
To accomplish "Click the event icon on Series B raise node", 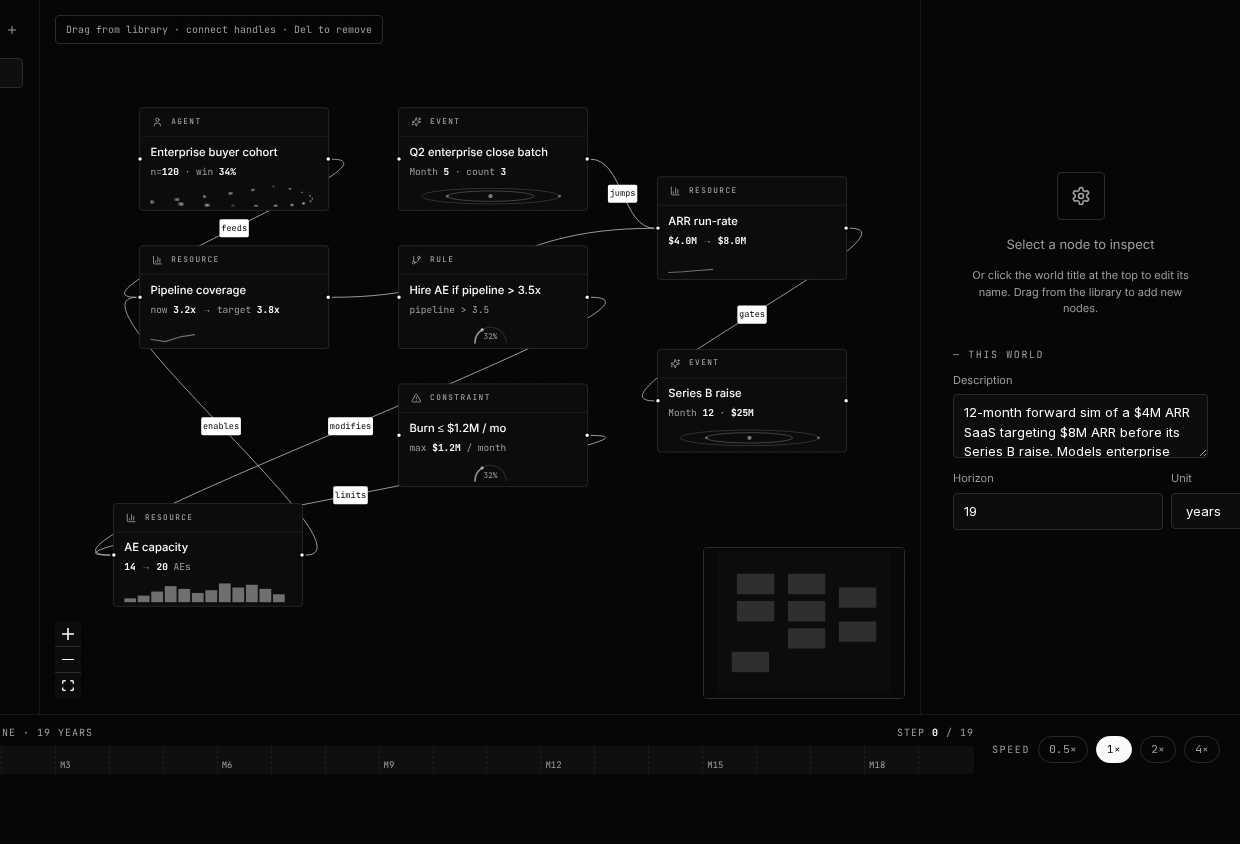I will coord(675,363).
